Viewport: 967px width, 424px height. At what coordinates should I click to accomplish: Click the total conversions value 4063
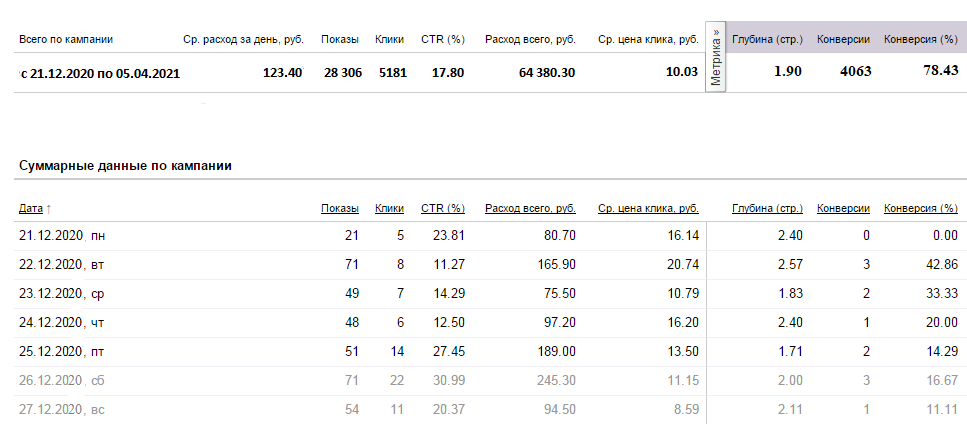(x=856, y=71)
